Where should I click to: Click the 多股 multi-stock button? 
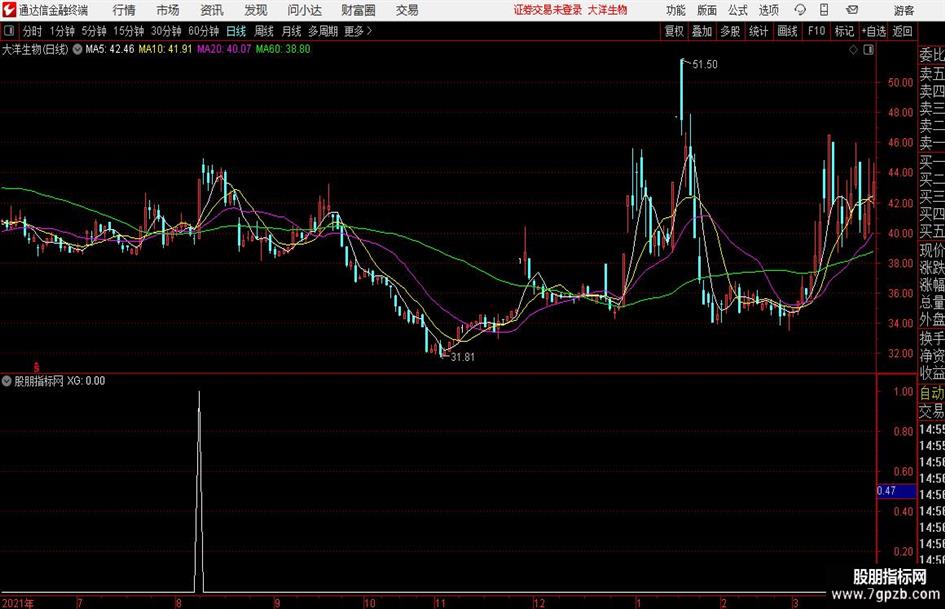pyautogui.click(x=730, y=31)
